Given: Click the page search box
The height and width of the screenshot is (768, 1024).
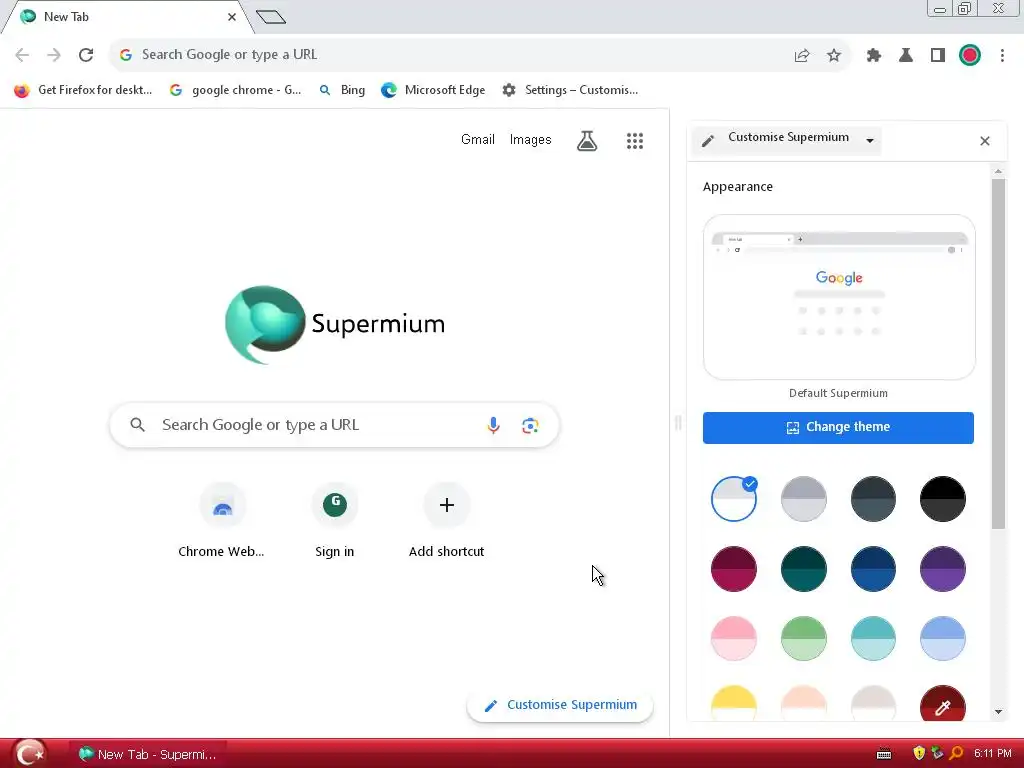Looking at the screenshot, I should (x=334, y=426).
